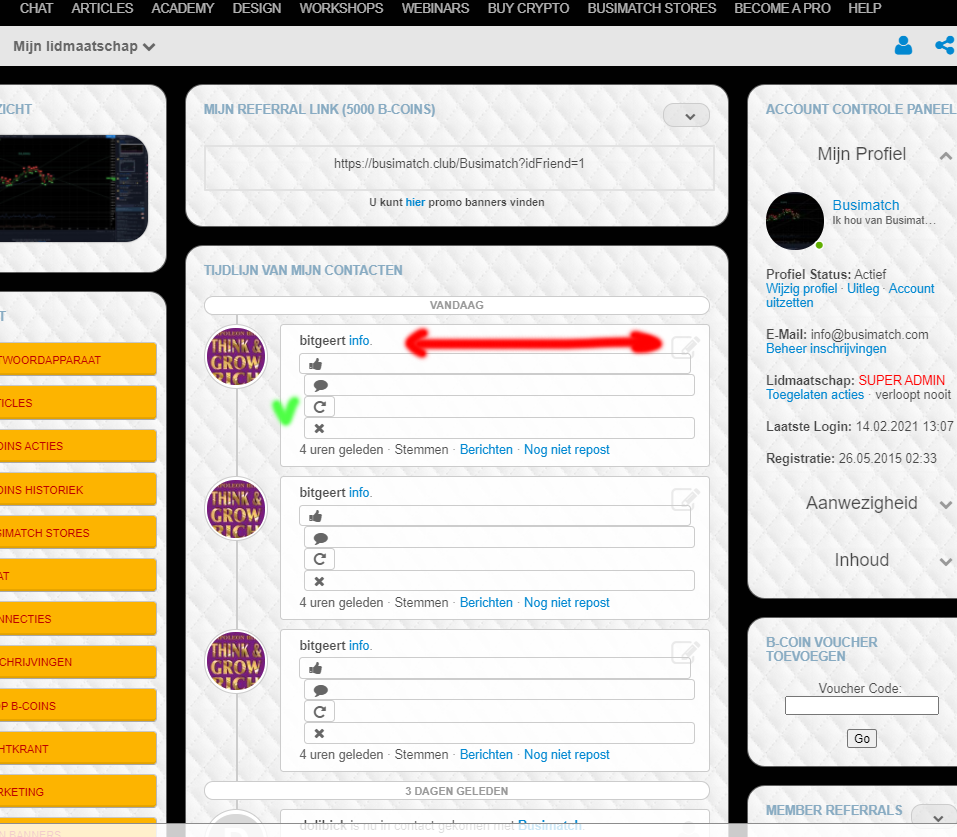Edit the top bitgeert post

685,347
